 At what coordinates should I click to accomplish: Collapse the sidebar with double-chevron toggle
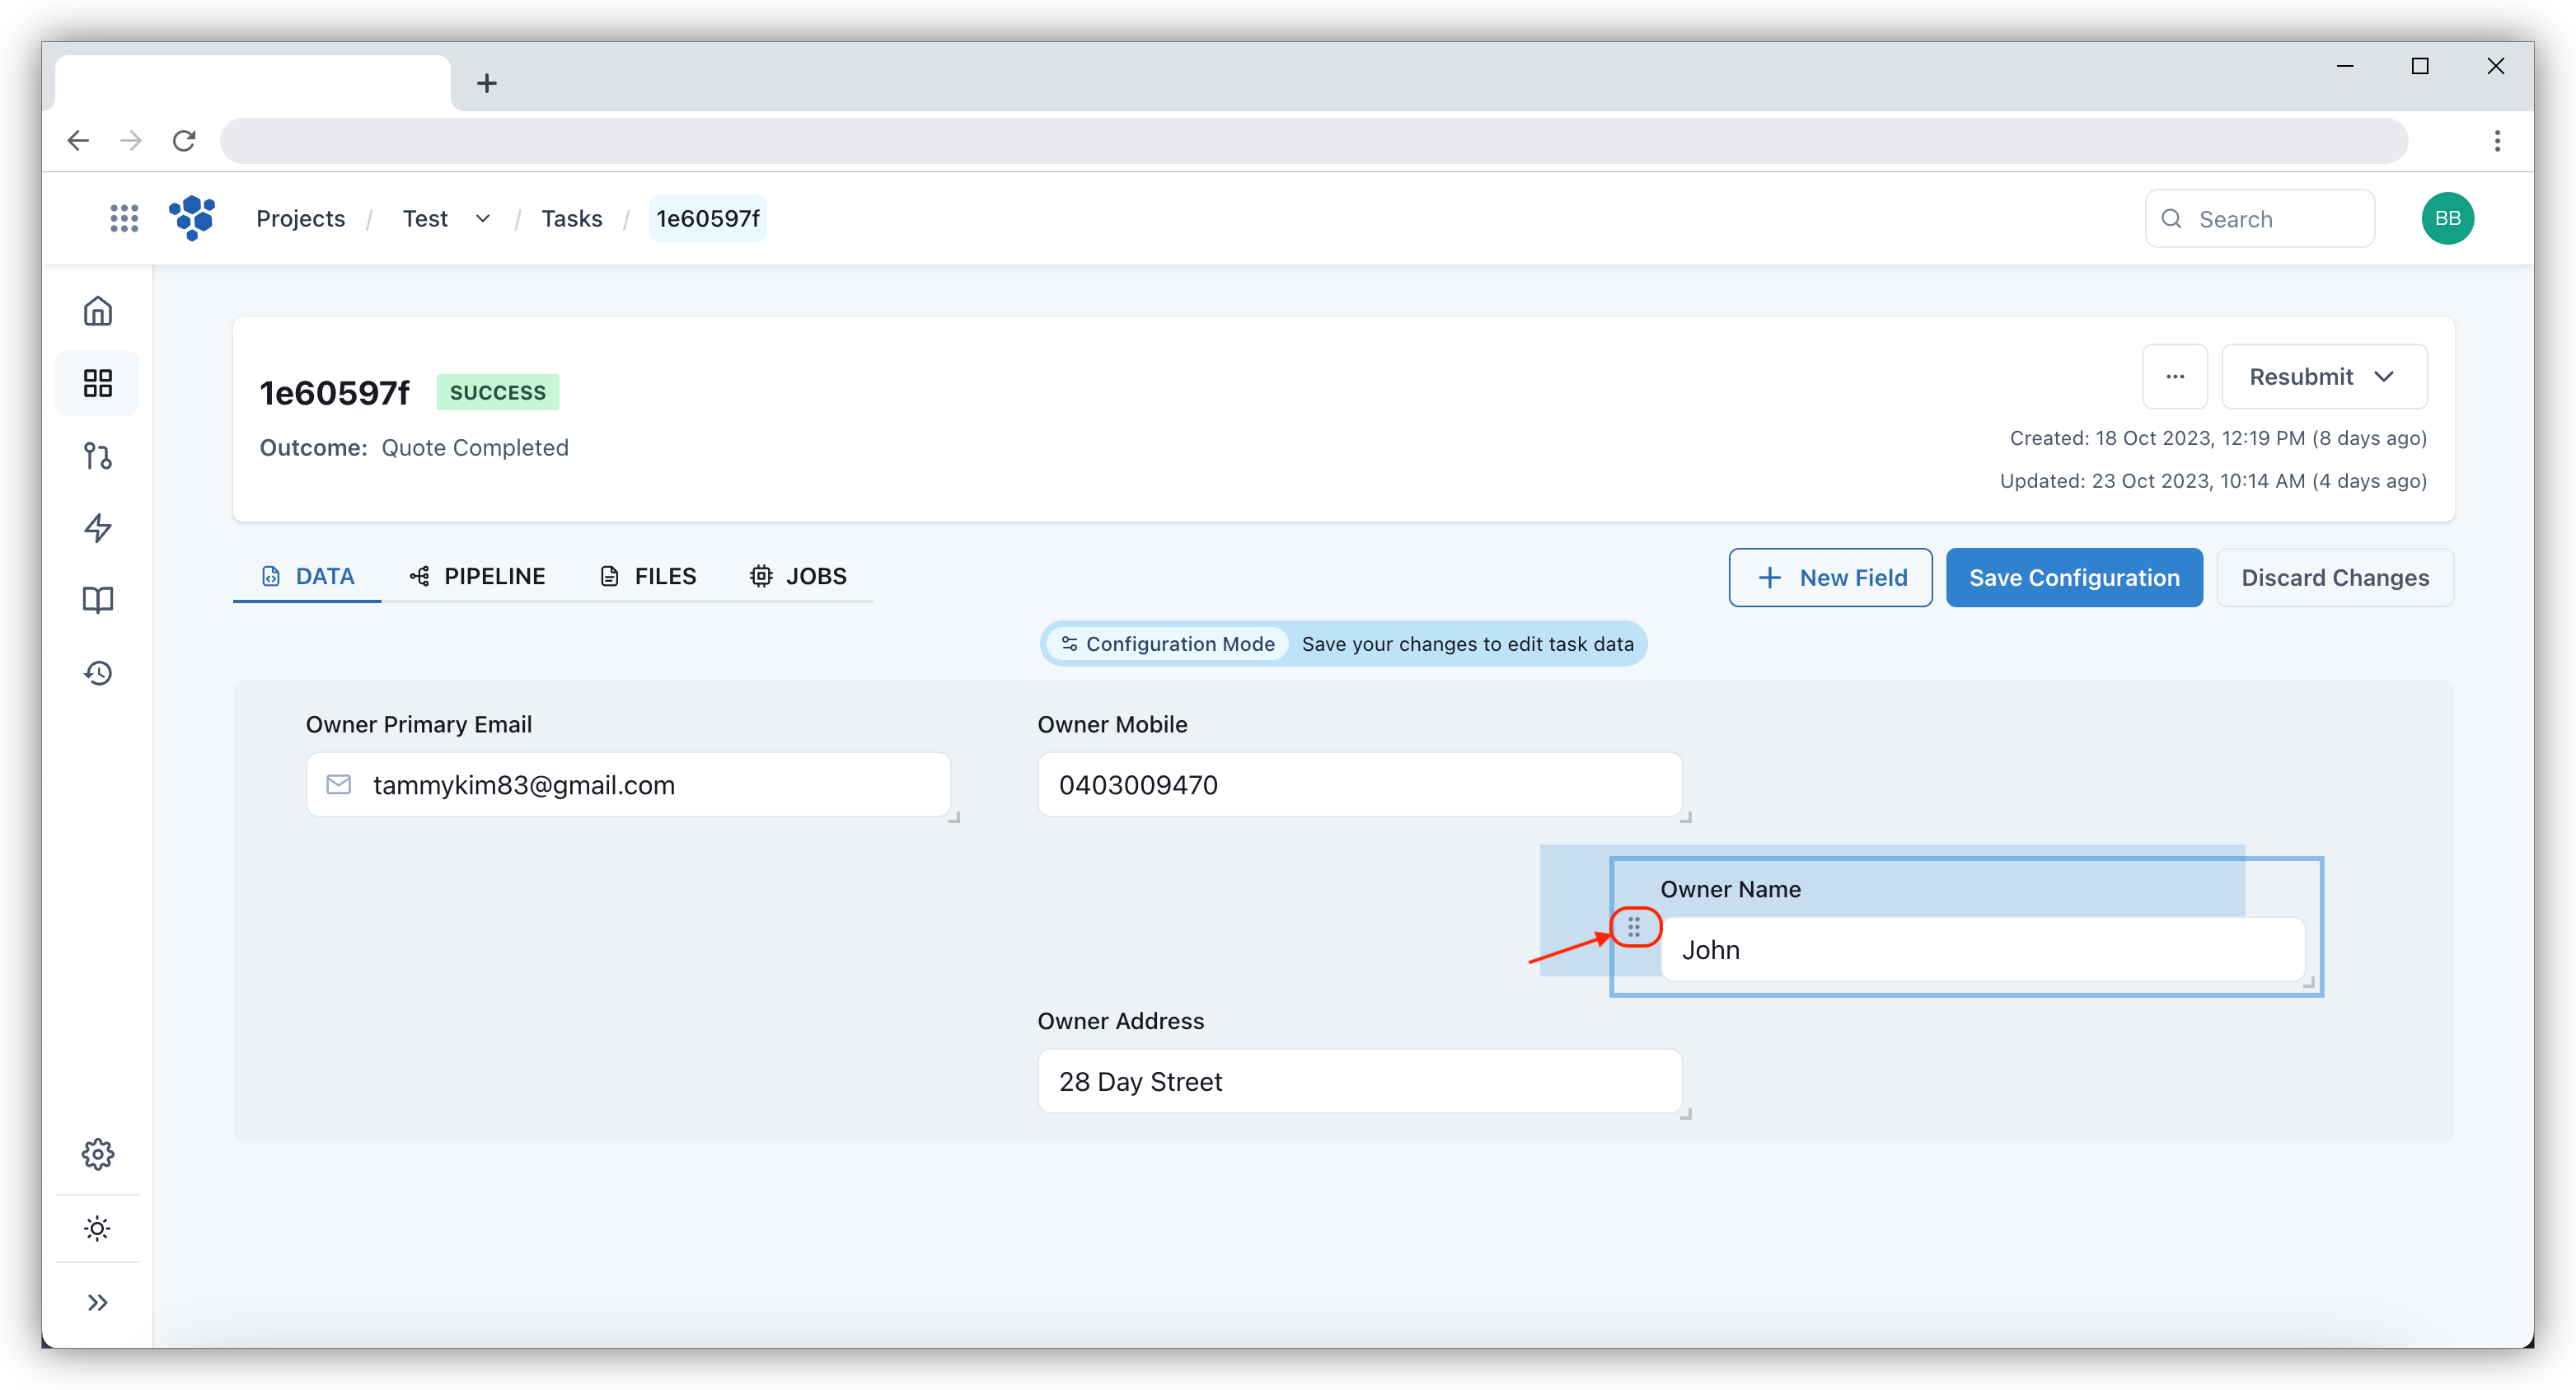point(97,1301)
